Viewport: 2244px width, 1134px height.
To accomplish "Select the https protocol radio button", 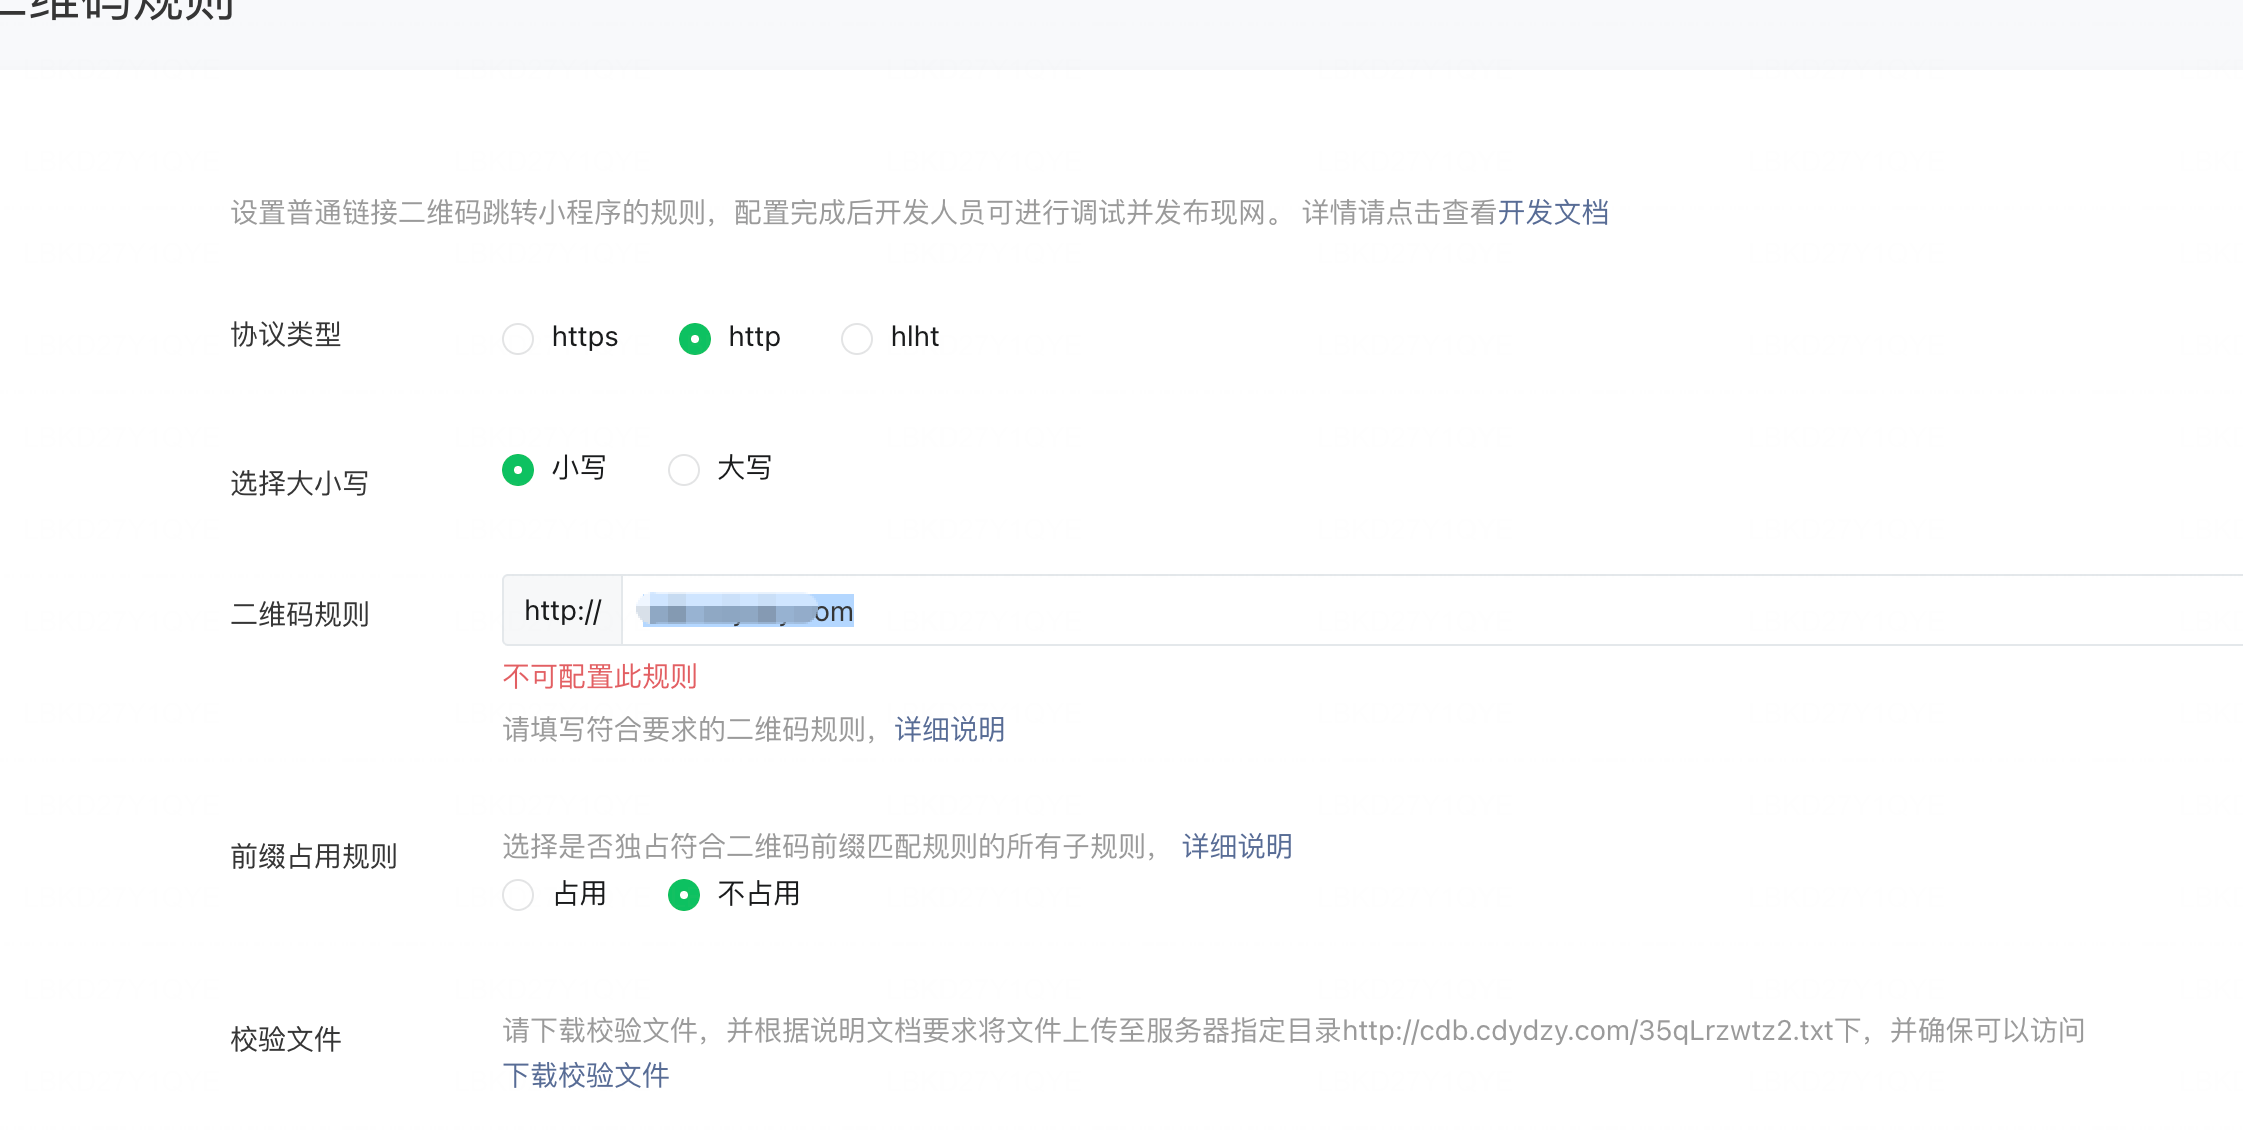I will pos(518,339).
